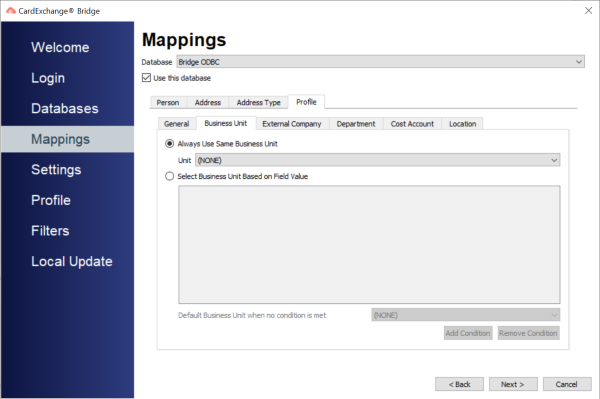Expand the Unit dropdown showing (NONE)
The height and width of the screenshot is (399, 600).
click(x=377, y=160)
